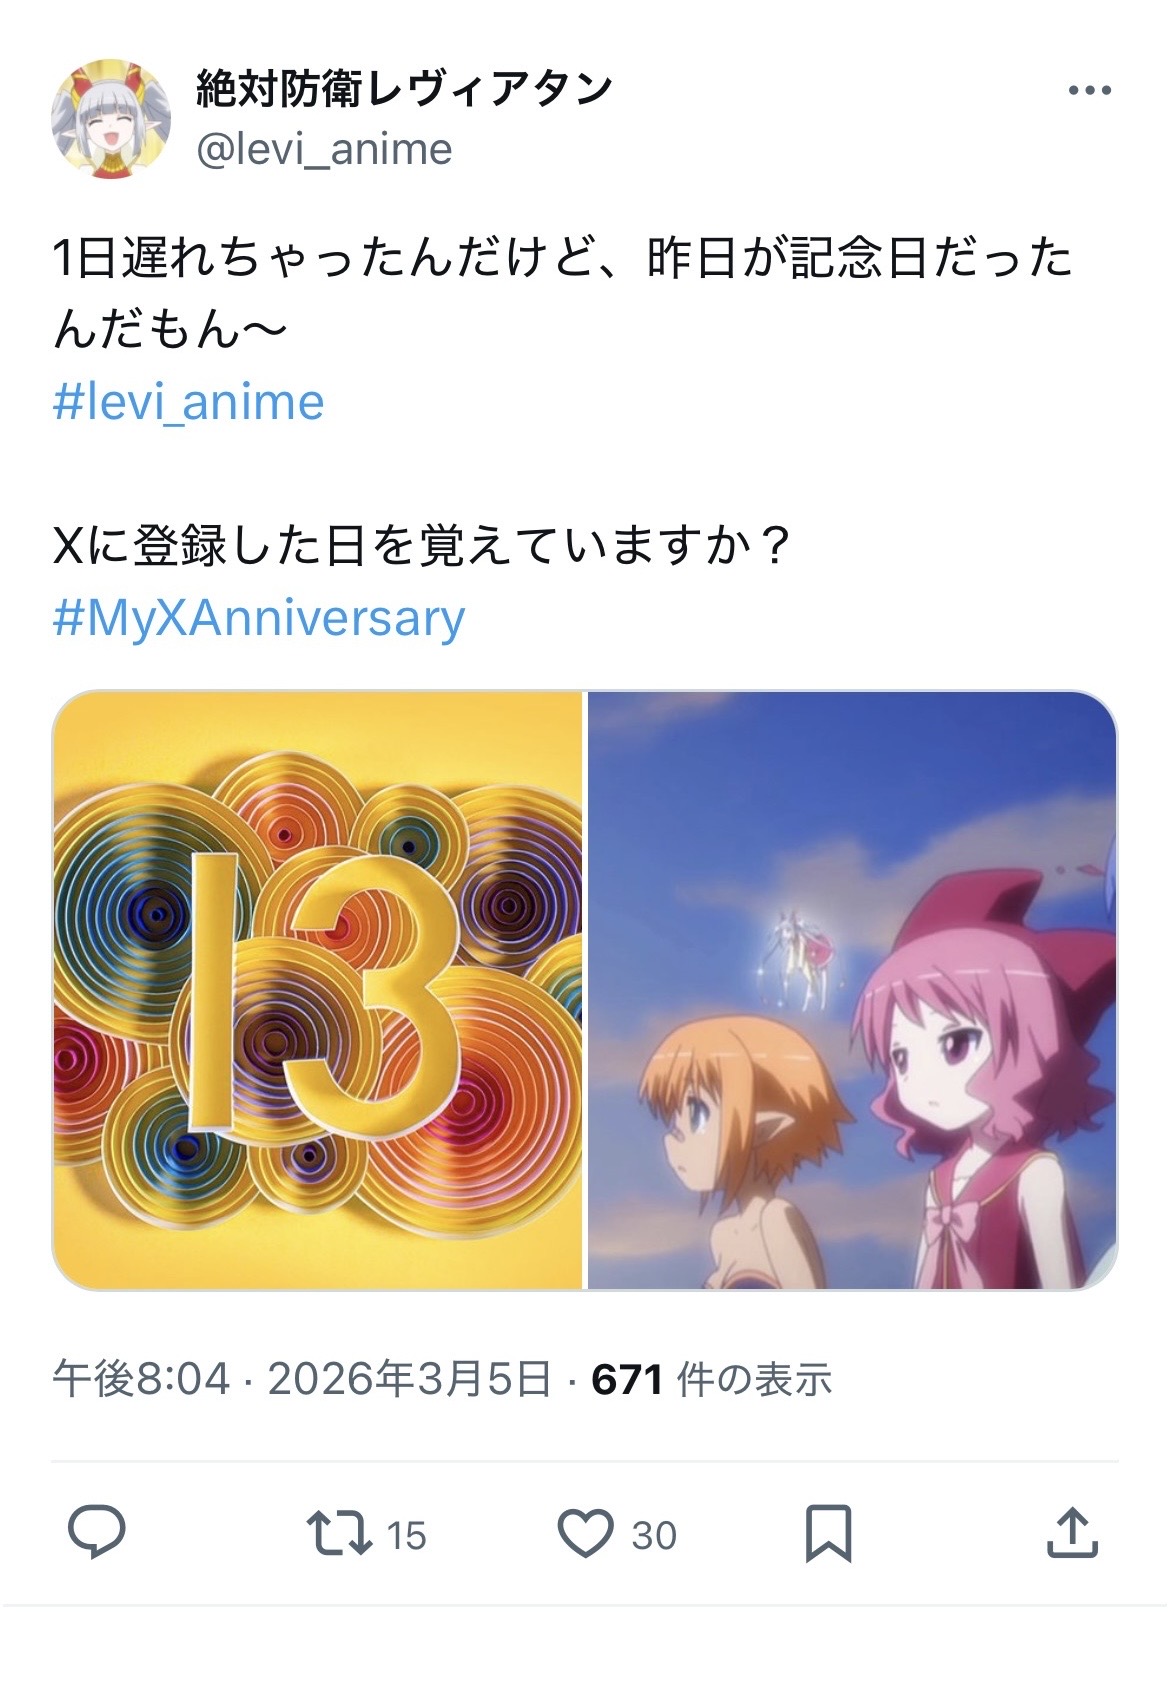Select the text Xに登録した日を覚えていますか
Image resolution: width=1170 pixels, height=1697 pixels.
(x=404, y=546)
